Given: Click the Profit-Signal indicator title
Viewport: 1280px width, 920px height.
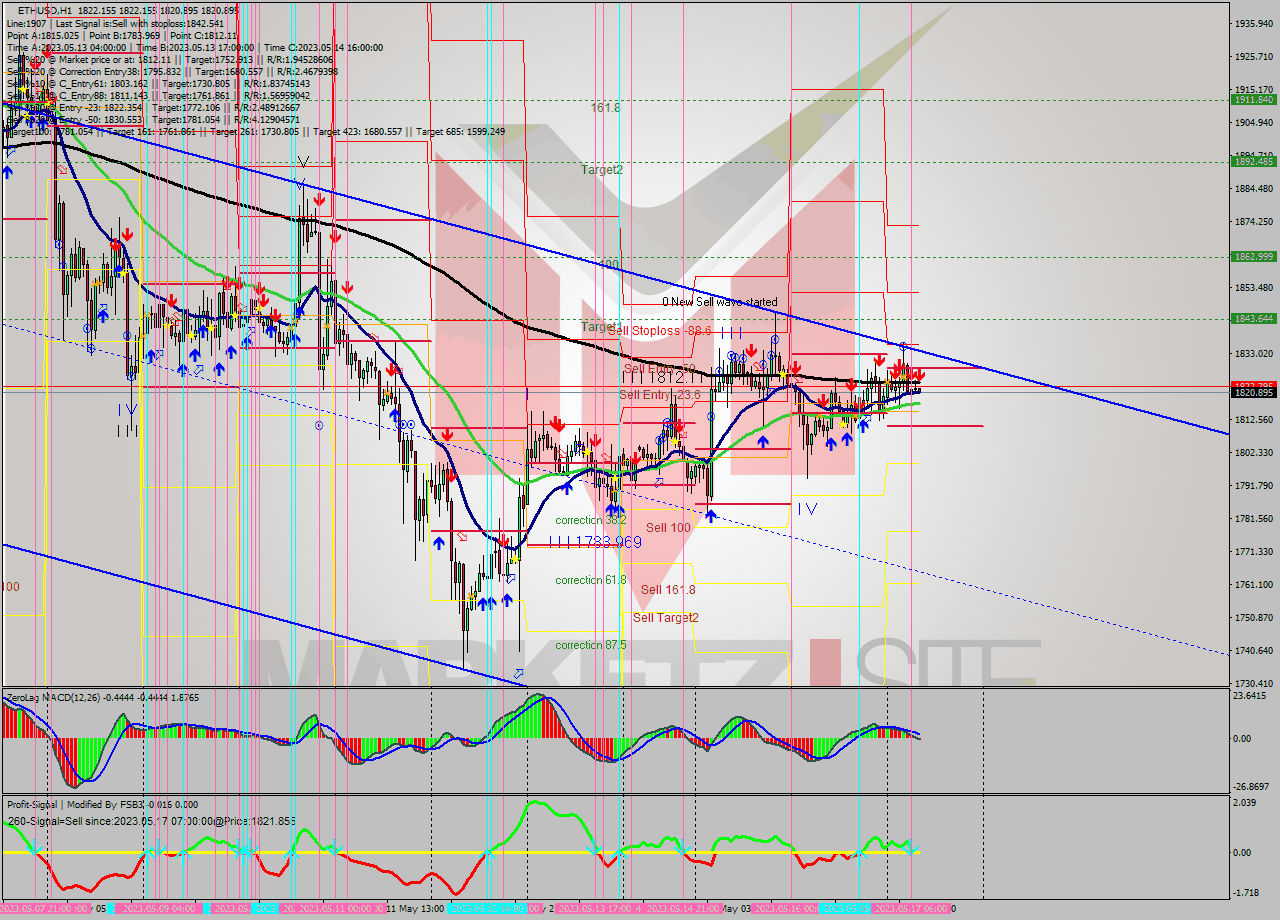Looking at the screenshot, I should (100, 804).
